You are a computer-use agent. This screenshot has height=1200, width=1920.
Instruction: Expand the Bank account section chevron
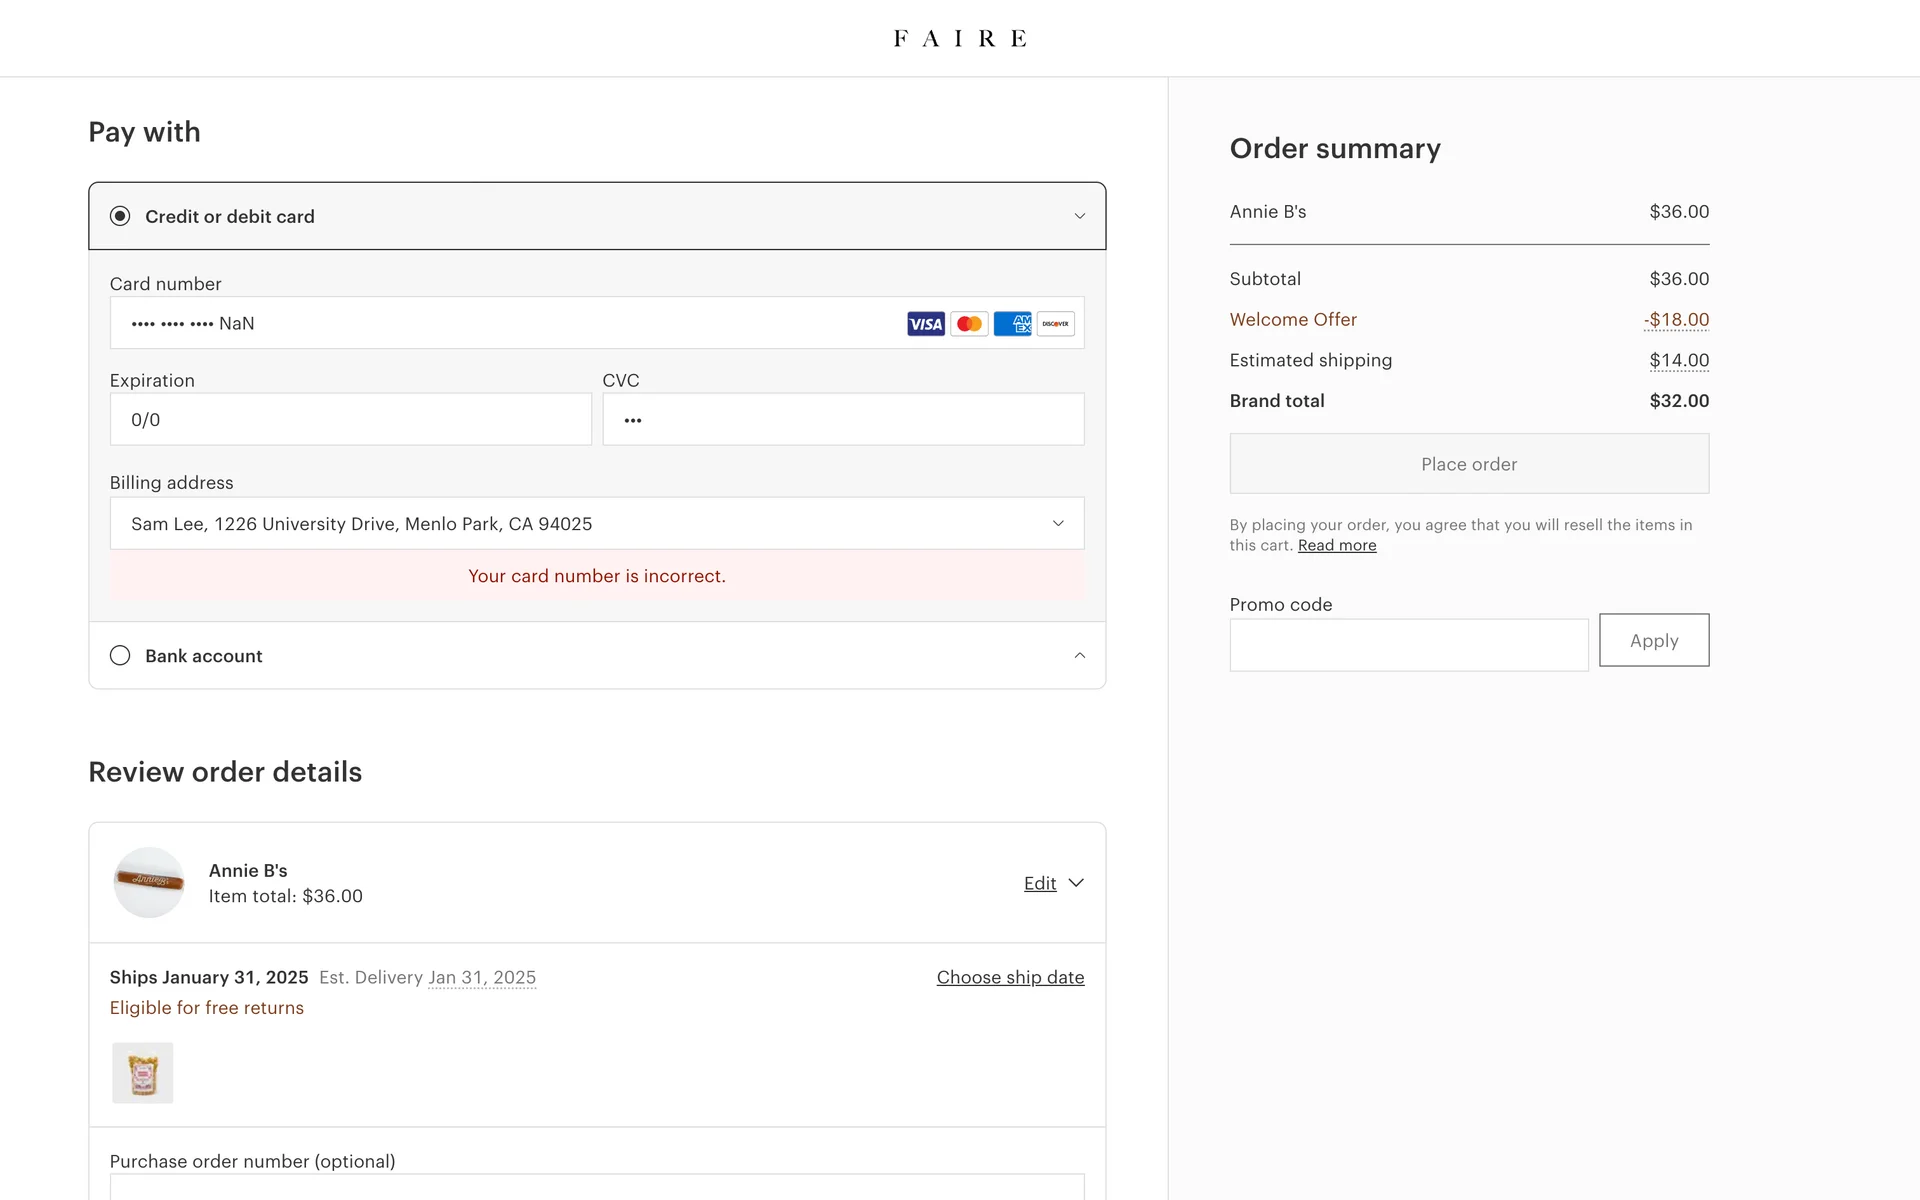point(1079,656)
